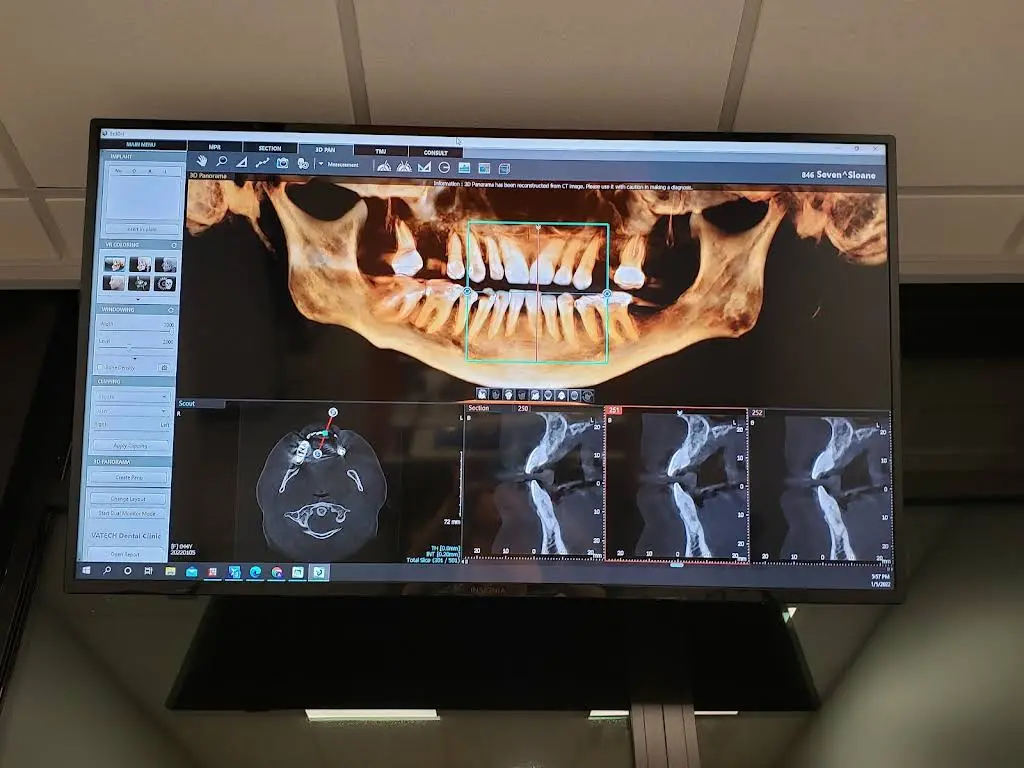Viewport: 1024px width, 768px height.
Task: Select the first view orientation icon below panorama
Action: [482, 394]
